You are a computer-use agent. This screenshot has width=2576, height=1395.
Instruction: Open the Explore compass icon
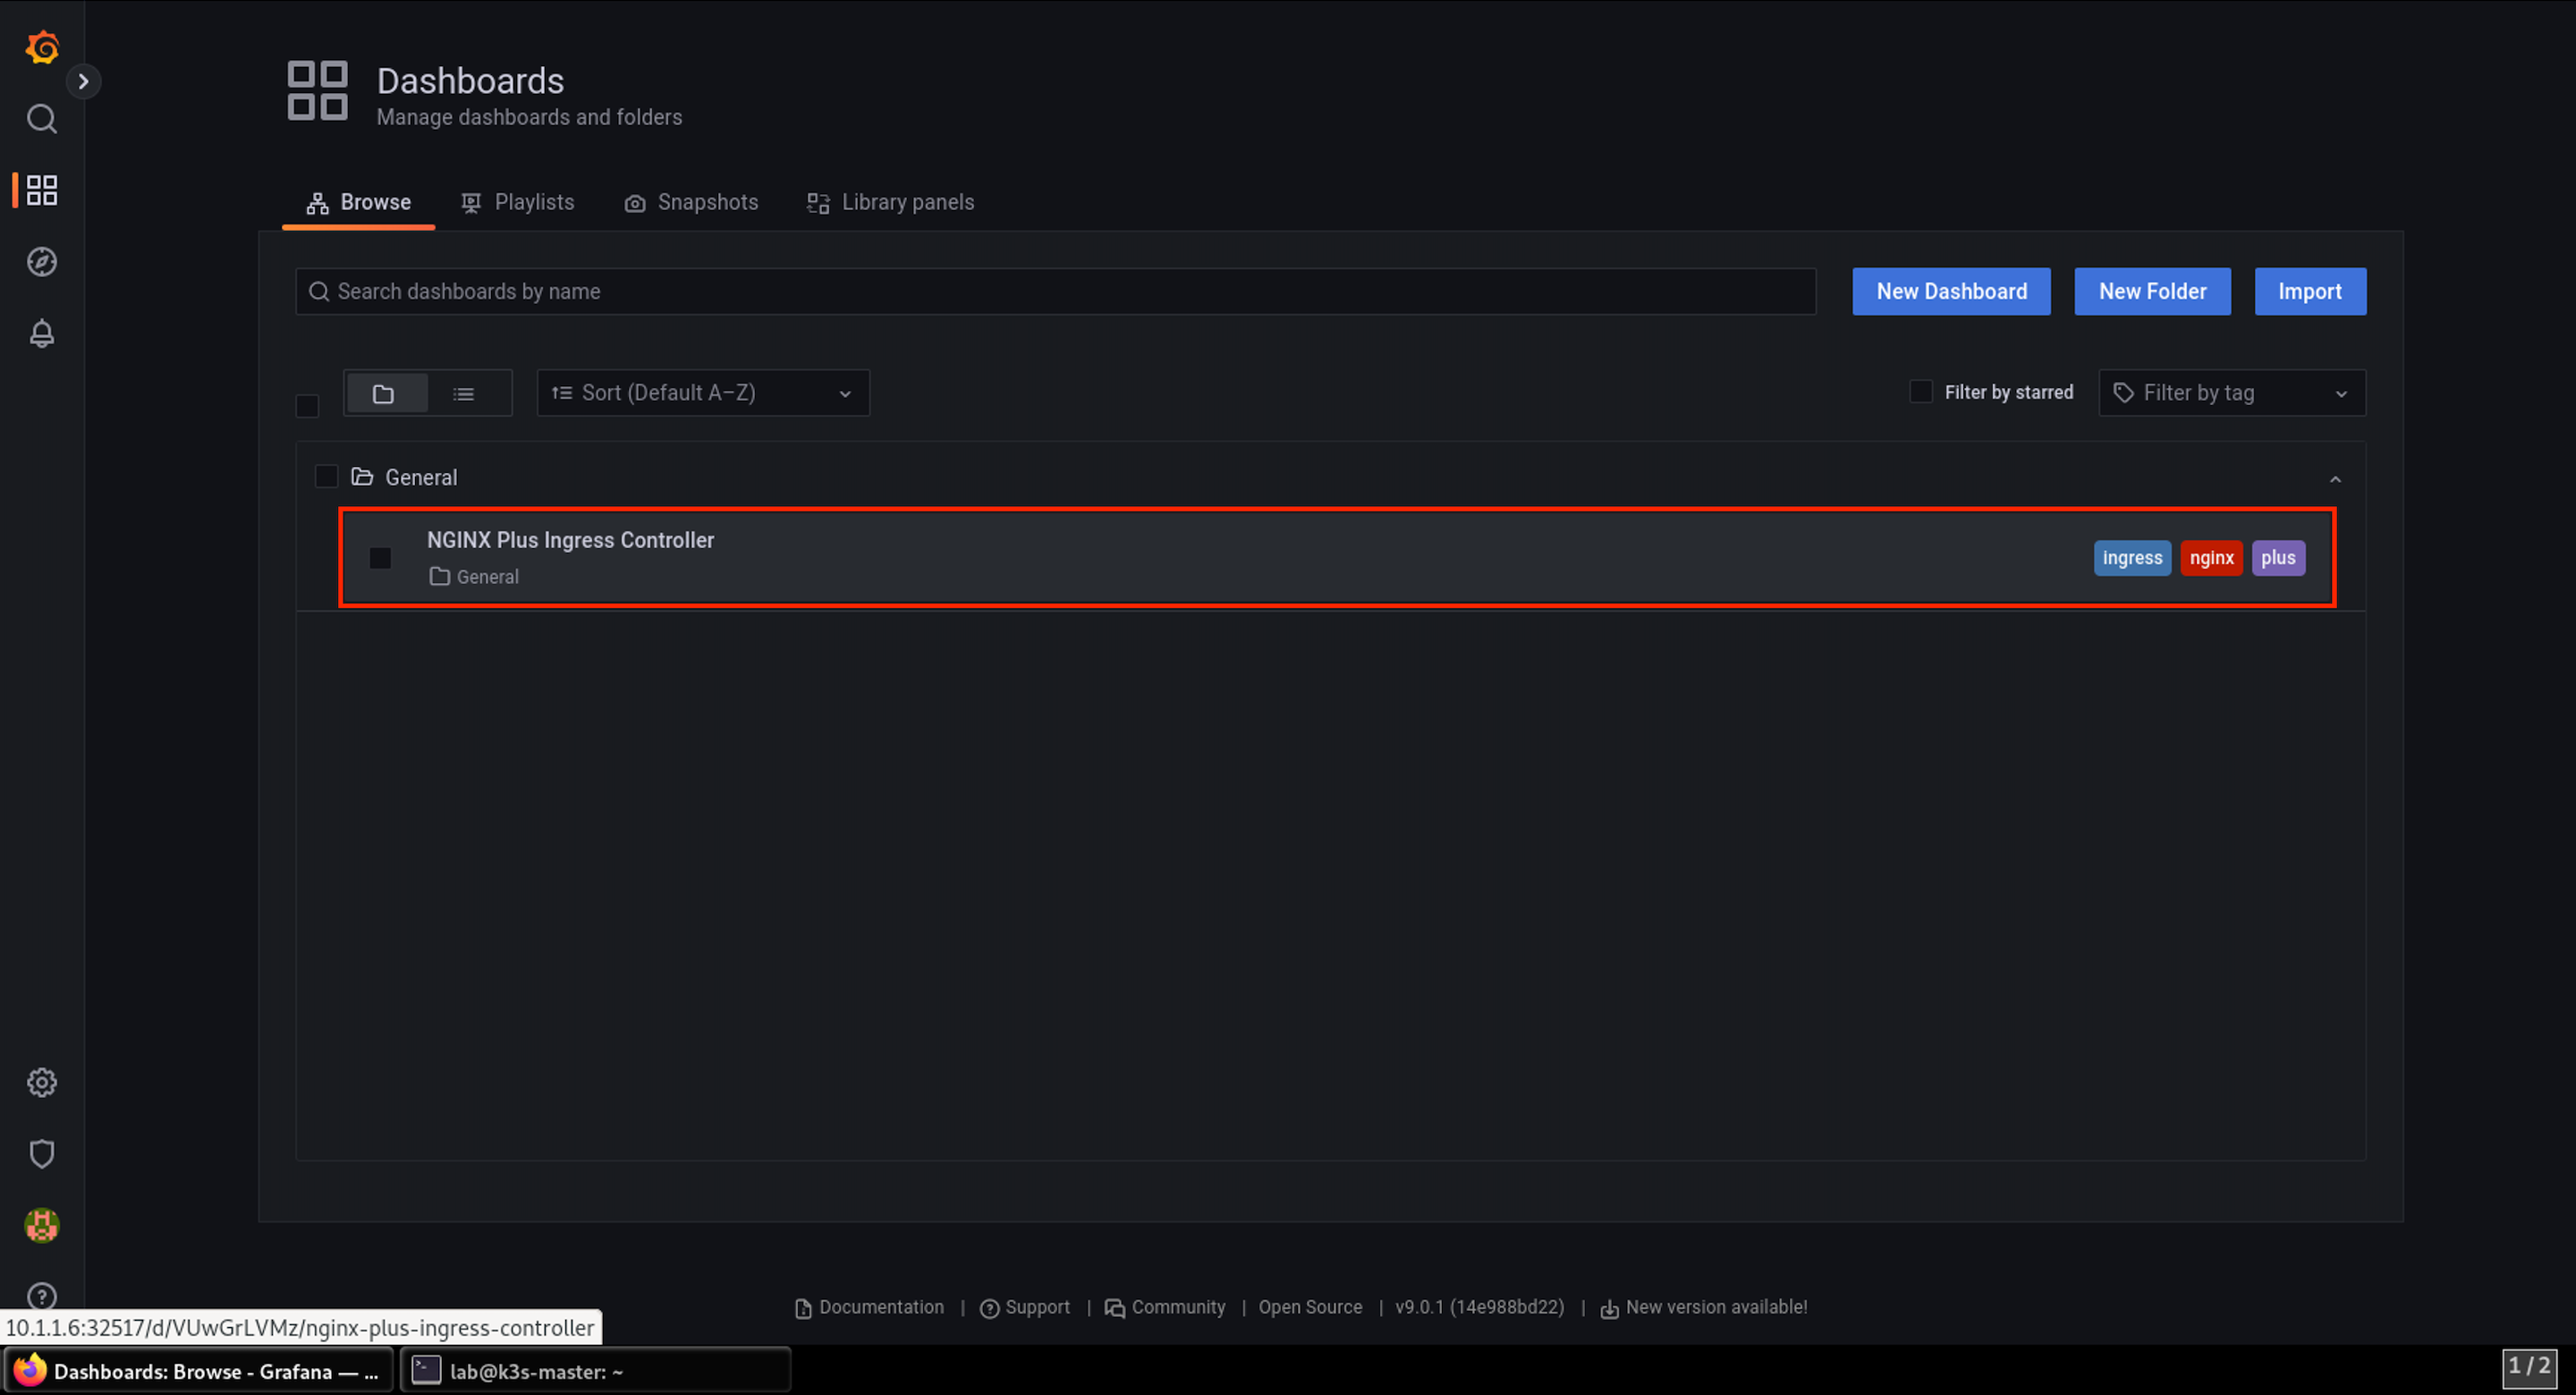(x=41, y=262)
